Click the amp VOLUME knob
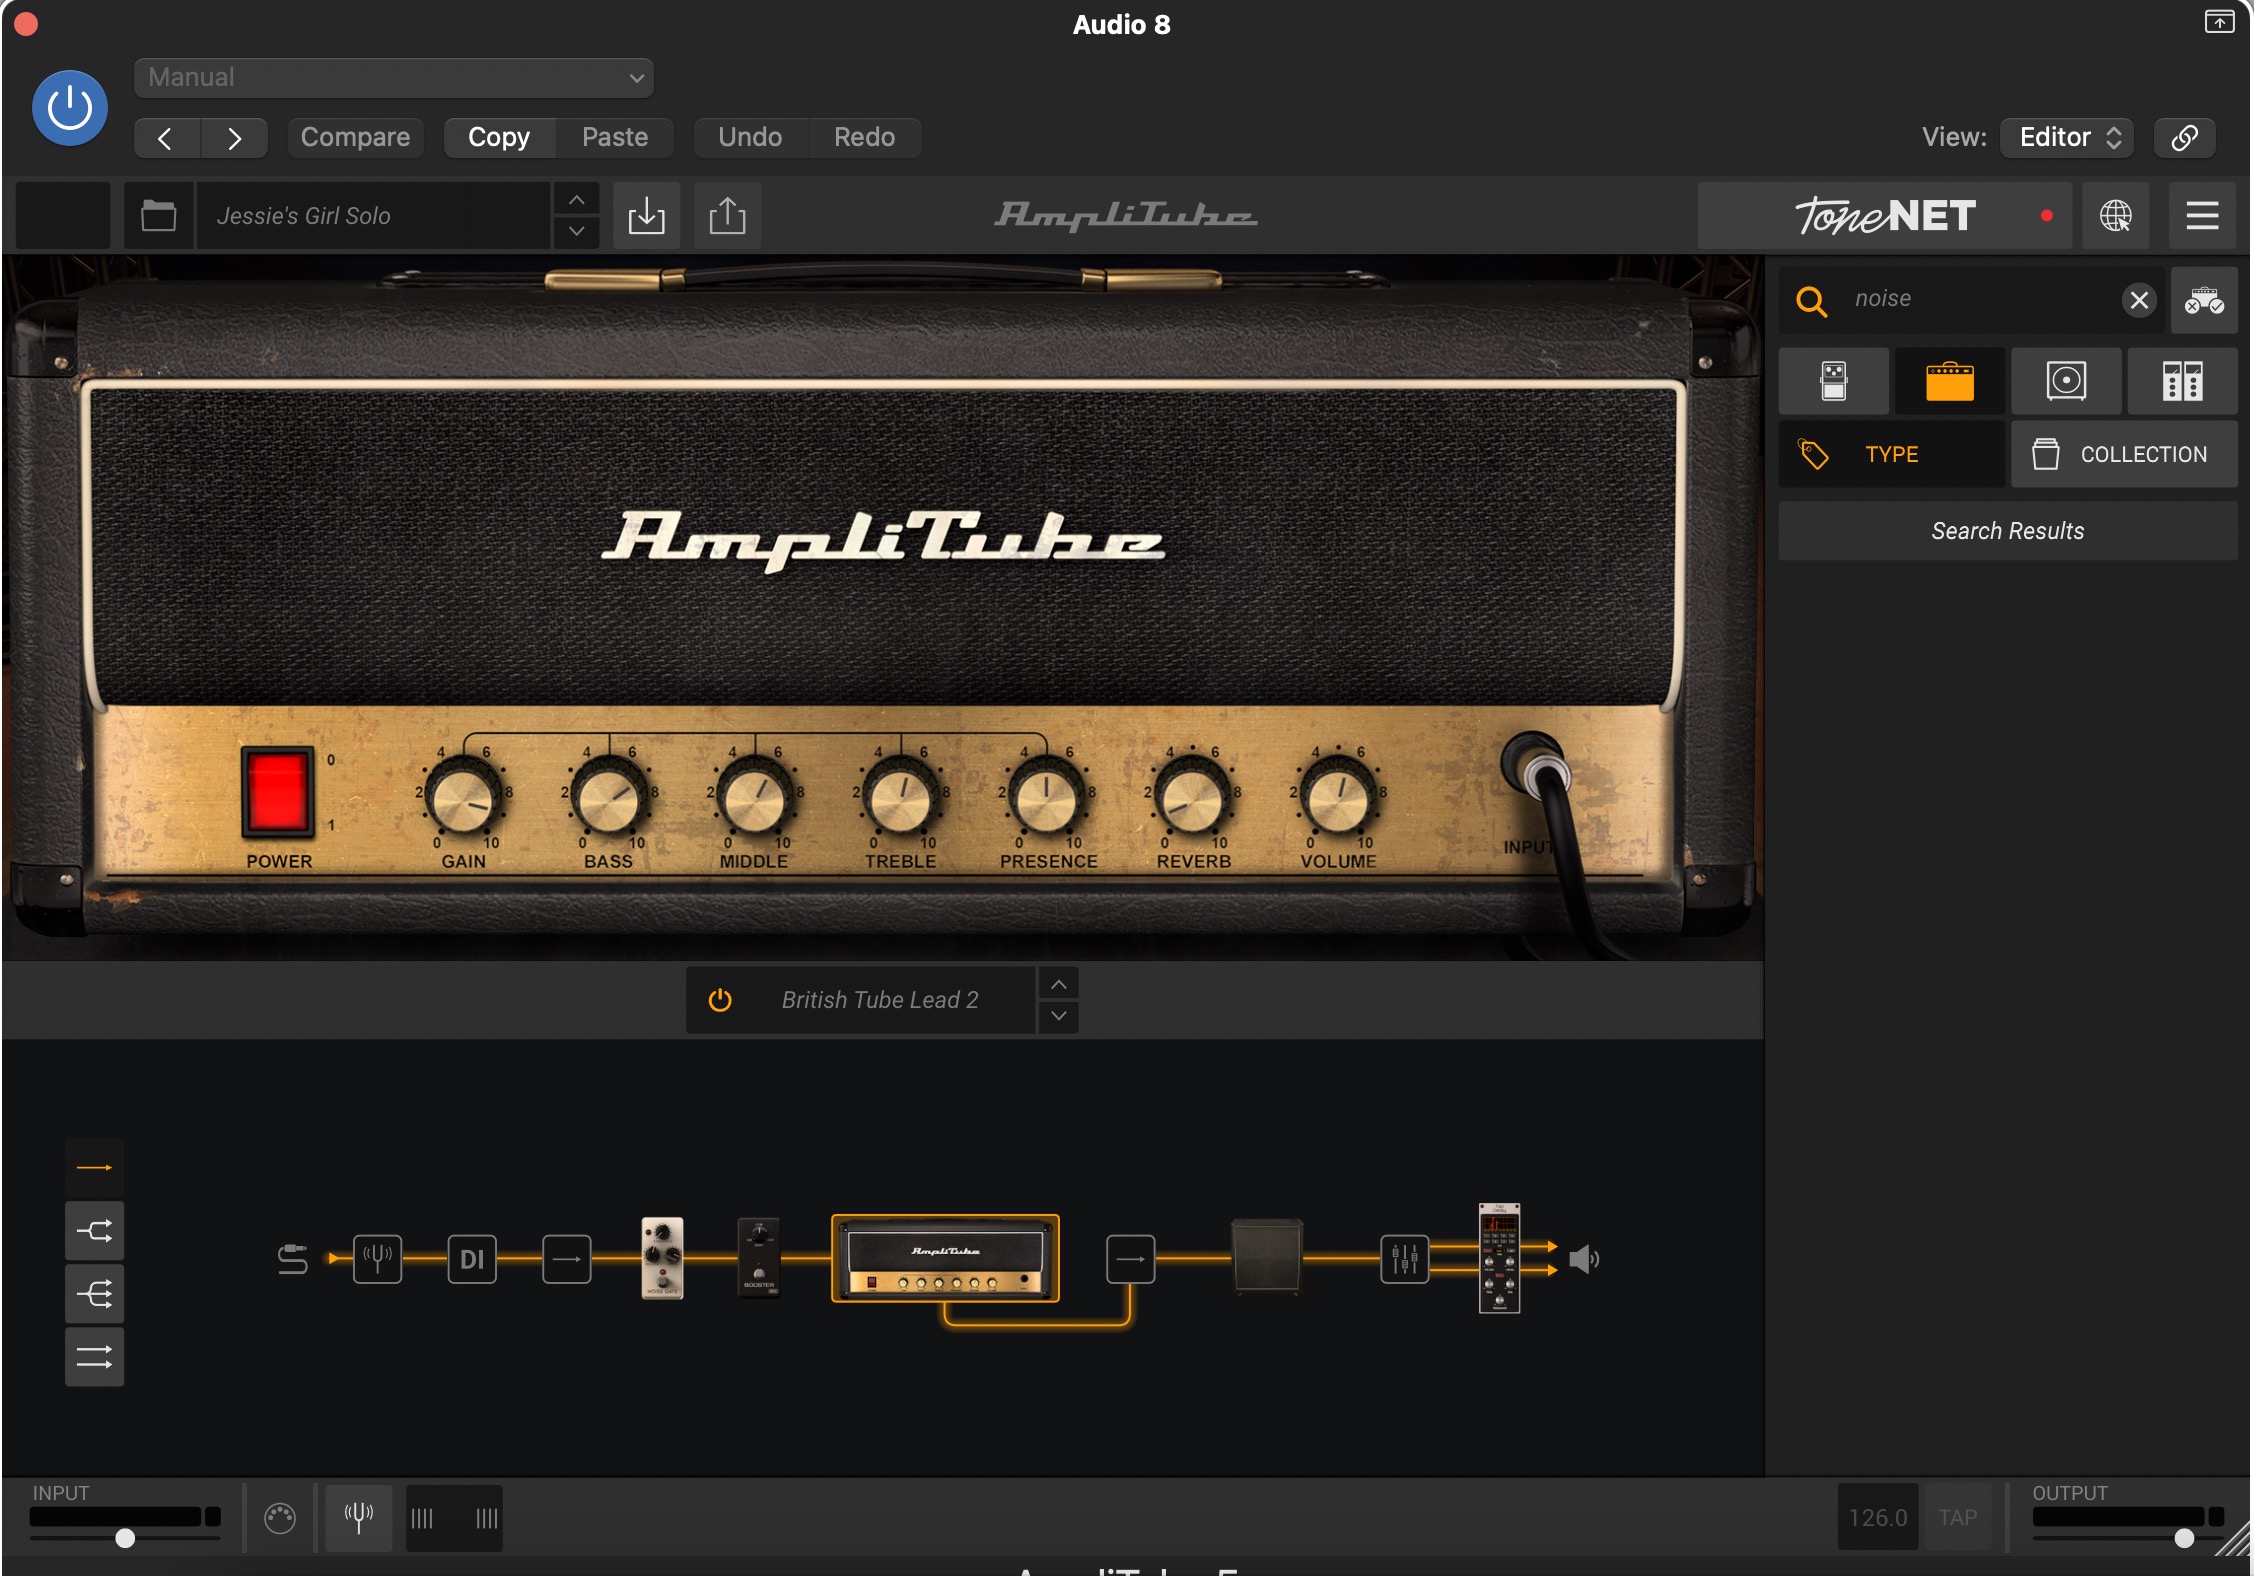The width and height of the screenshot is (2254, 1576). coord(1338,799)
